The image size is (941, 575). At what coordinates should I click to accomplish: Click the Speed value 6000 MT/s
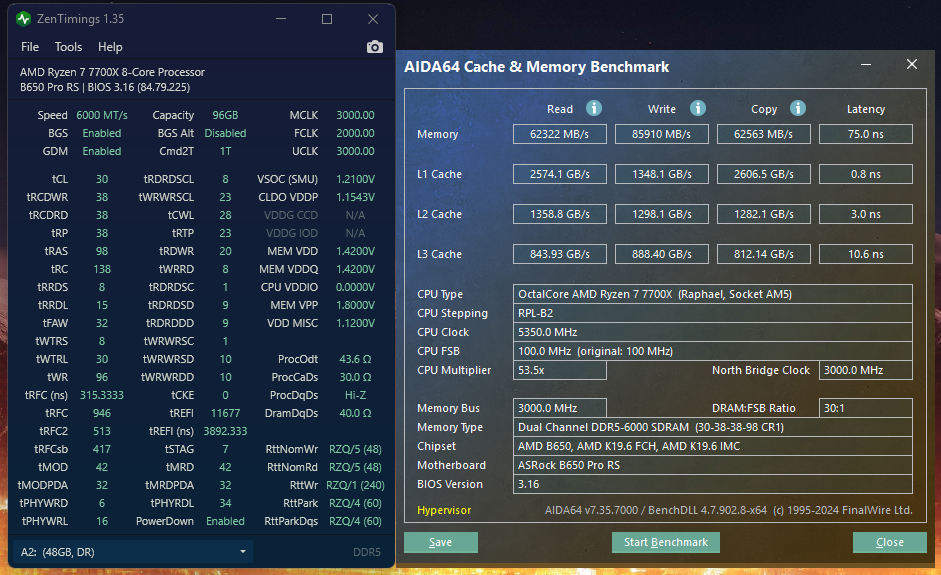point(101,115)
